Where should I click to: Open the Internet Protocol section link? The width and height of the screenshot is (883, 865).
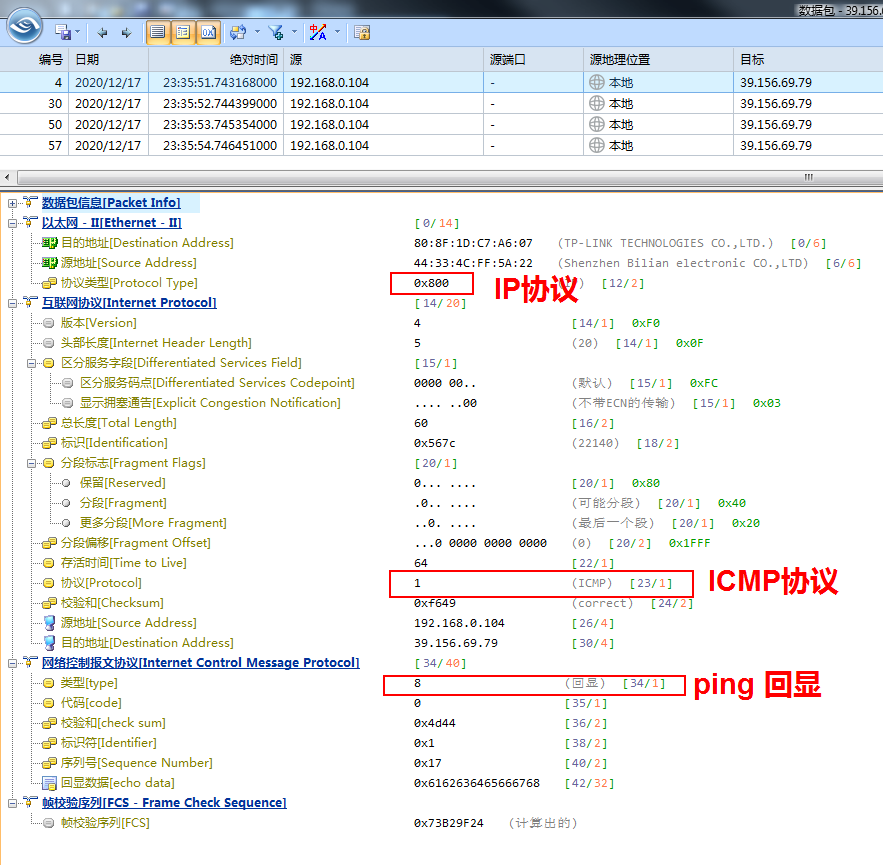click(x=129, y=303)
